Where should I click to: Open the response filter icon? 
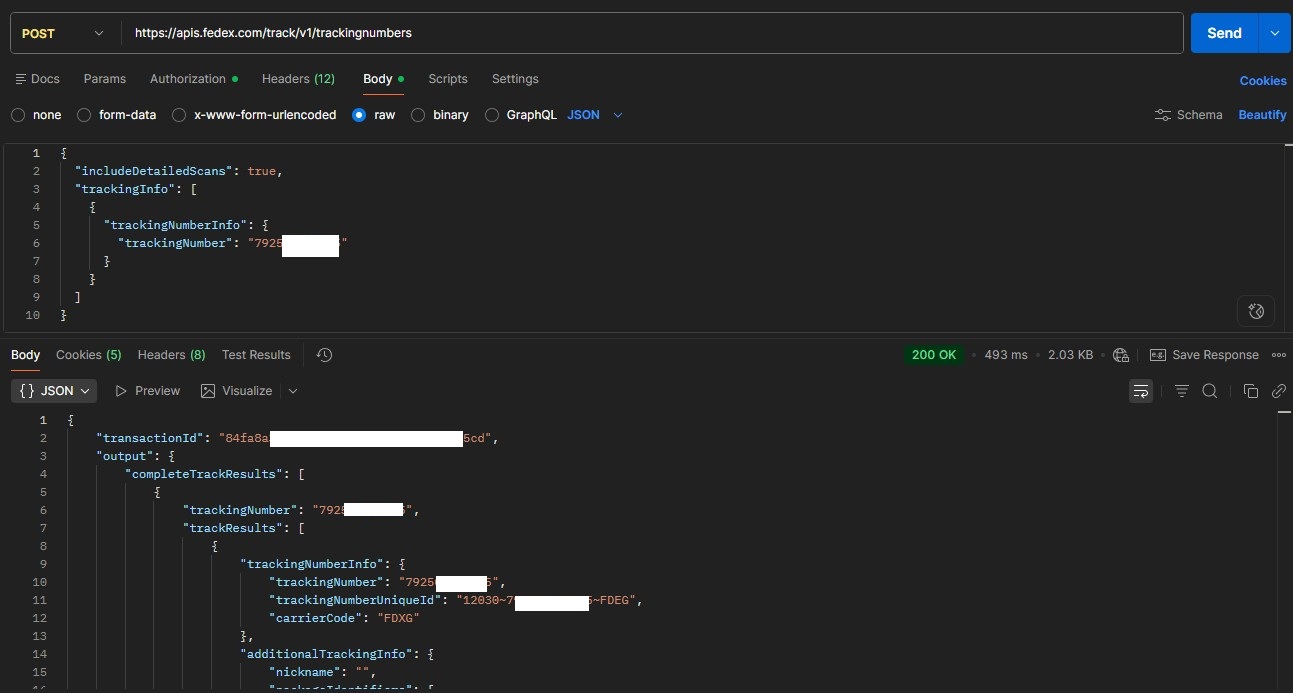point(1181,391)
